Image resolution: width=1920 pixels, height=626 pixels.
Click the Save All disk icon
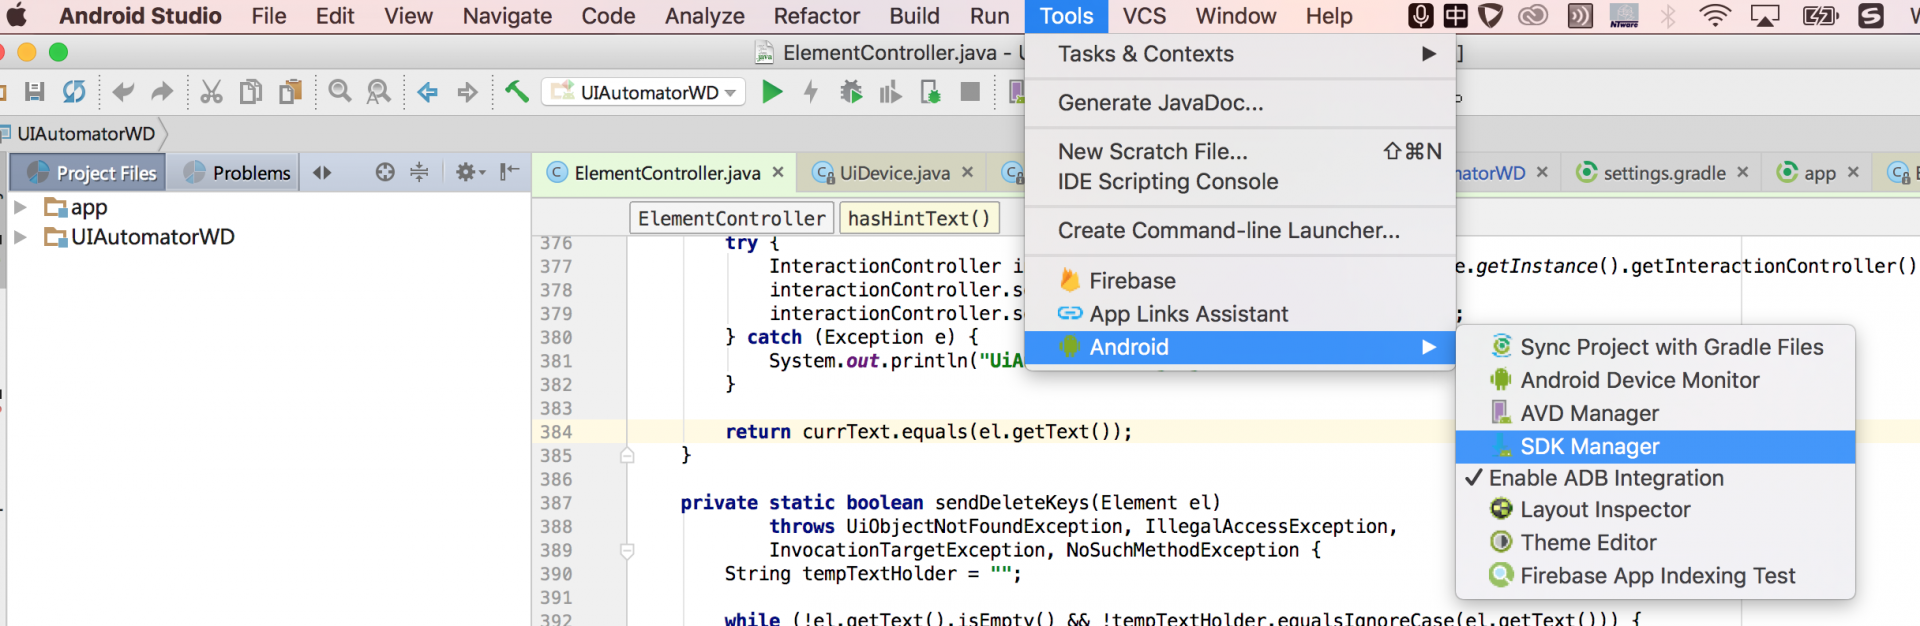[x=34, y=92]
